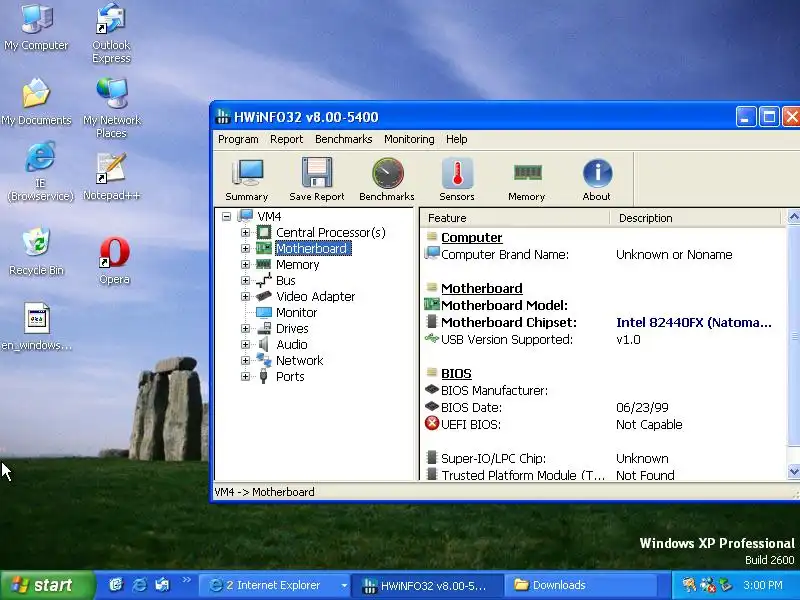This screenshot has height=600, width=800.
Task: Select the Notepad++ desktop shortcut
Action: [112, 177]
